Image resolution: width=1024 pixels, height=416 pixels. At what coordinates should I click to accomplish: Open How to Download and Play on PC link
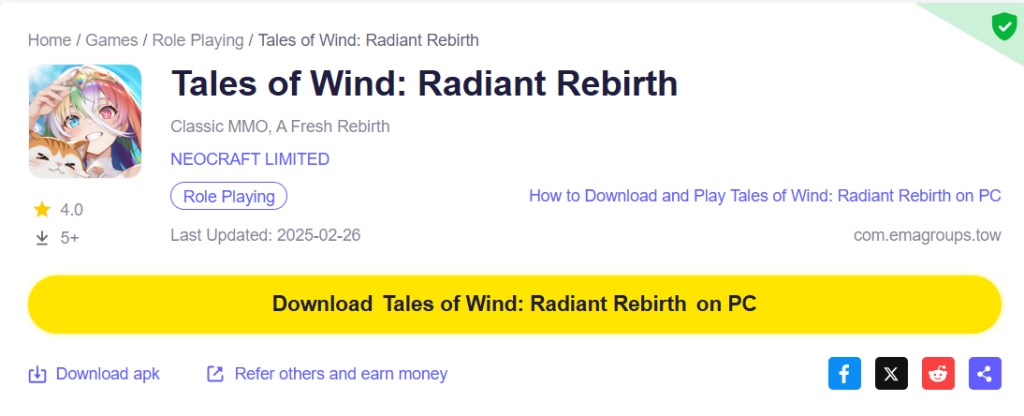pyautogui.click(x=765, y=196)
